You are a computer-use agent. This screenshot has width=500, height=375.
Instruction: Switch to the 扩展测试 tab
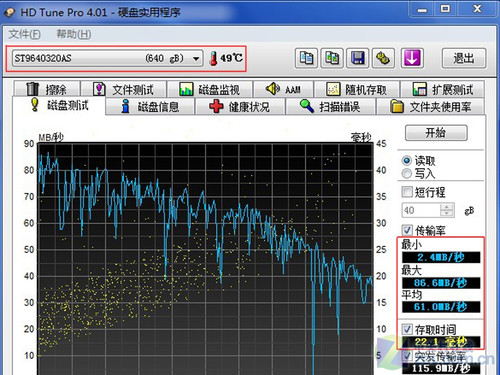tap(442, 89)
